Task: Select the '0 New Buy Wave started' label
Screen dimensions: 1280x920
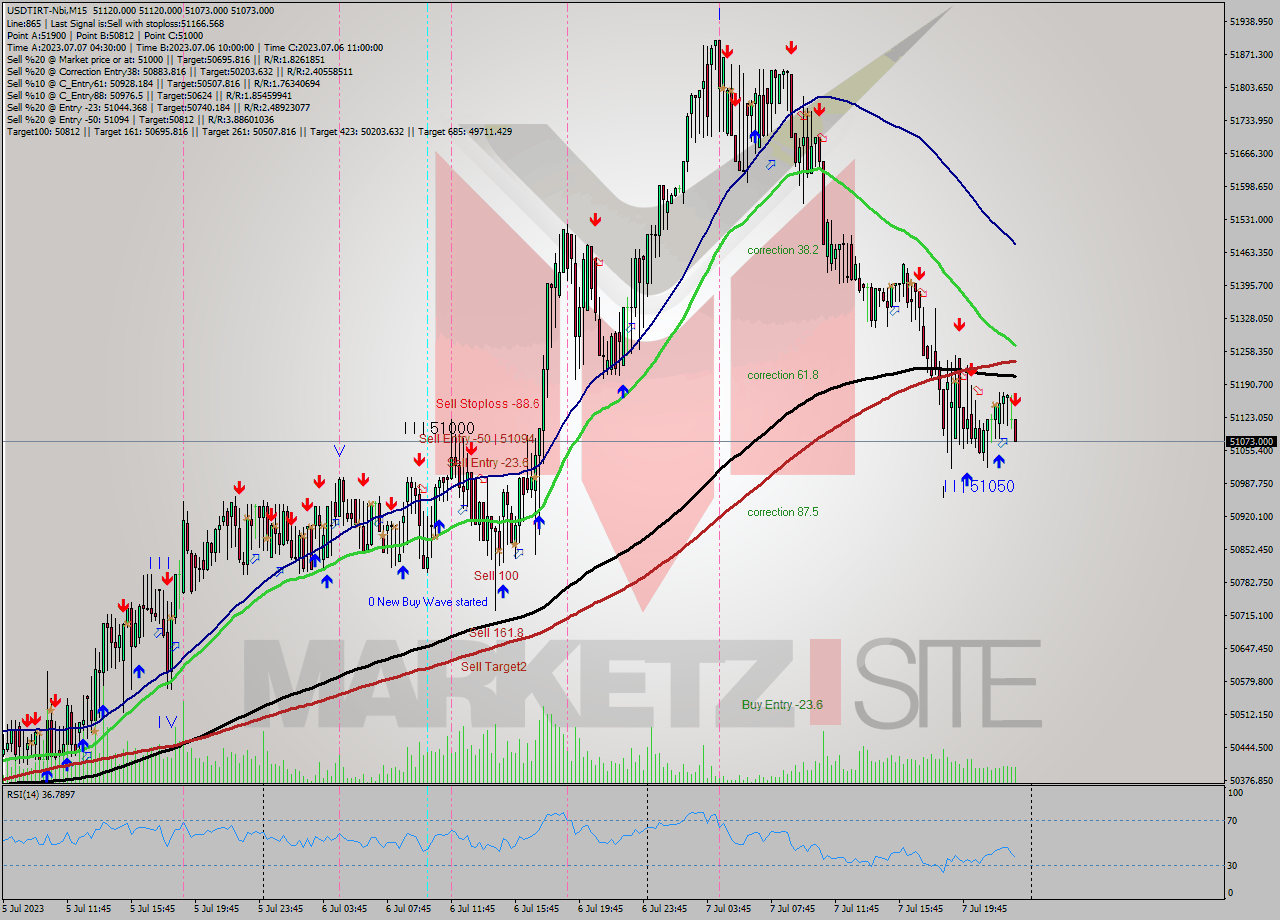Action: pyautogui.click(x=427, y=602)
